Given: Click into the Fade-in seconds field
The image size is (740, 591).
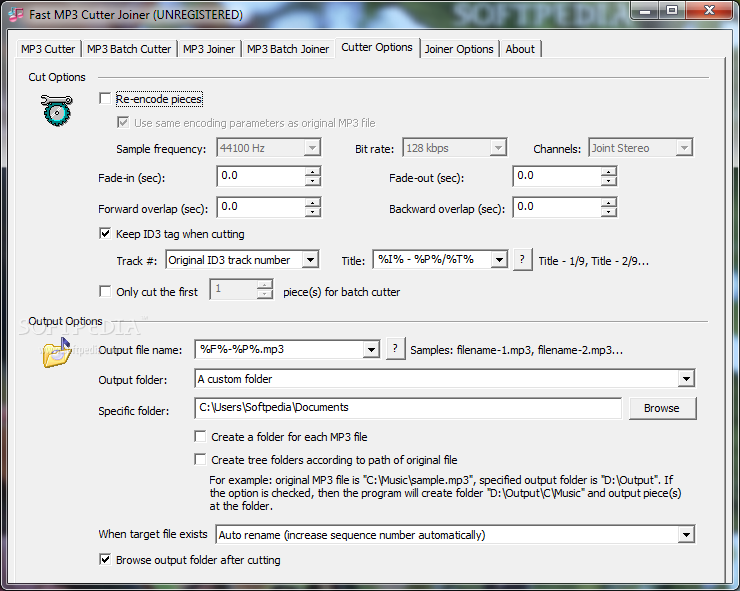Looking at the screenshot, I should [x=261, y=176].
